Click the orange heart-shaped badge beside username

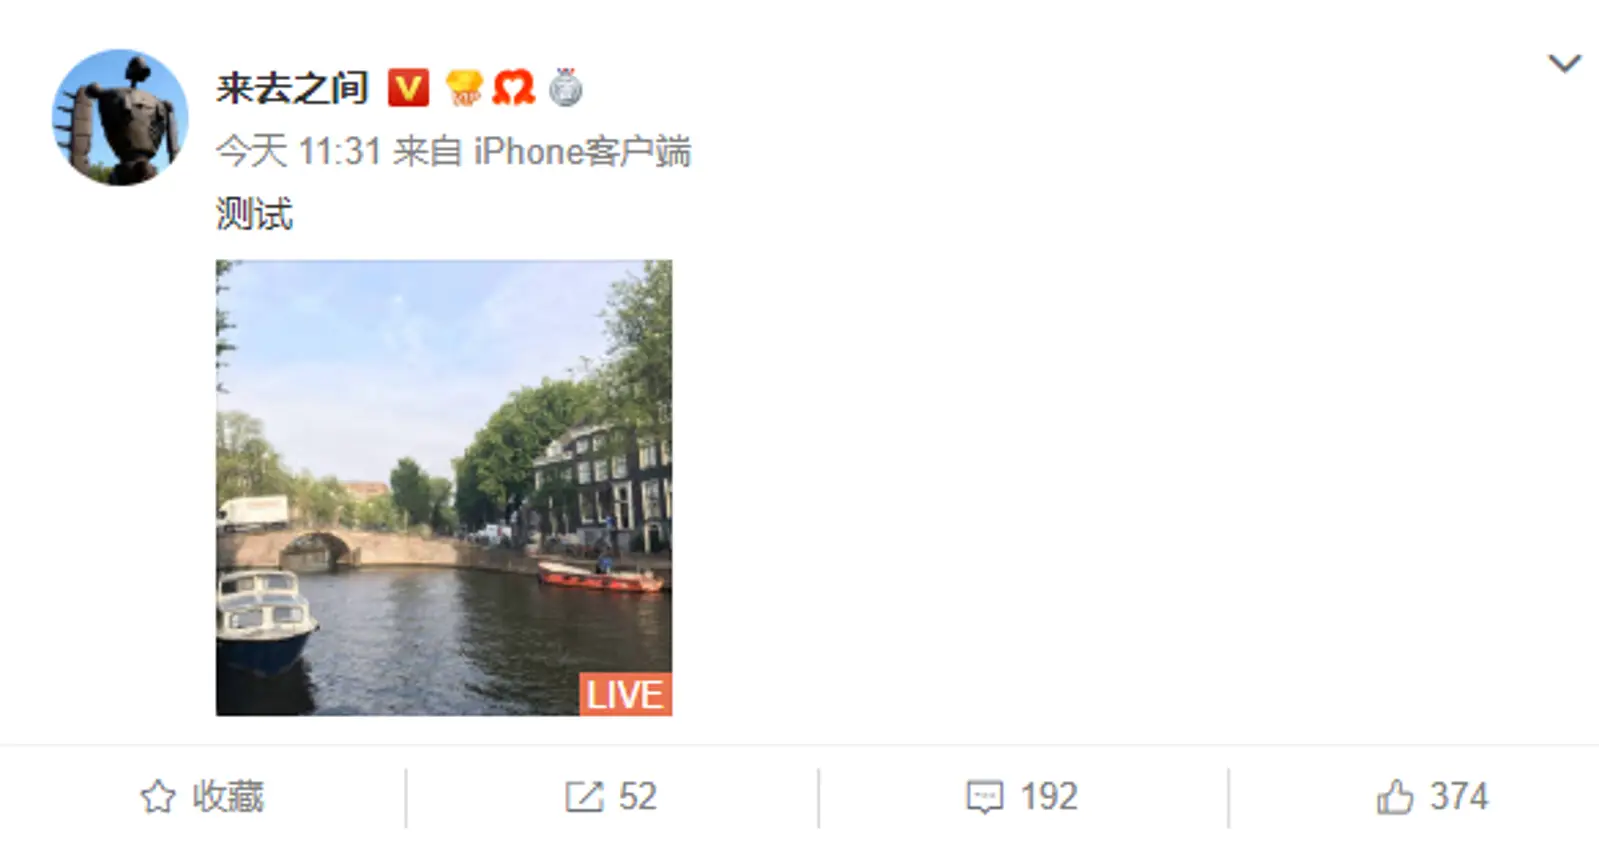(514, 88)
